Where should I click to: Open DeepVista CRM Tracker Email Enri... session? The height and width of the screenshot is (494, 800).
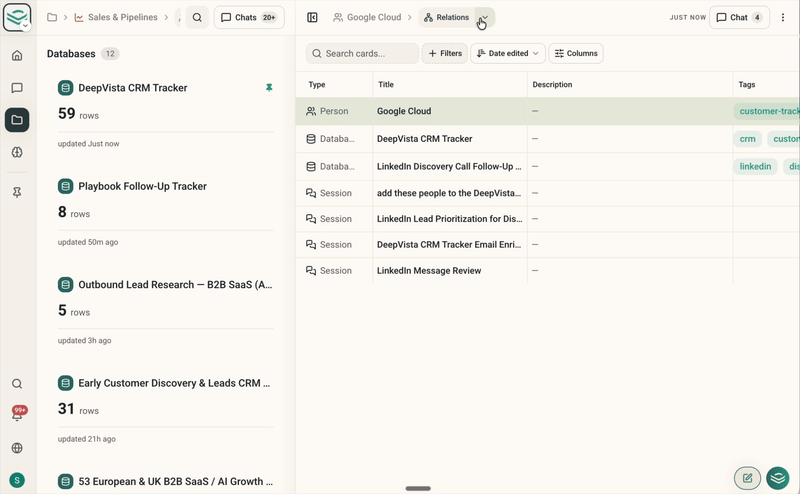click(547, 244)
